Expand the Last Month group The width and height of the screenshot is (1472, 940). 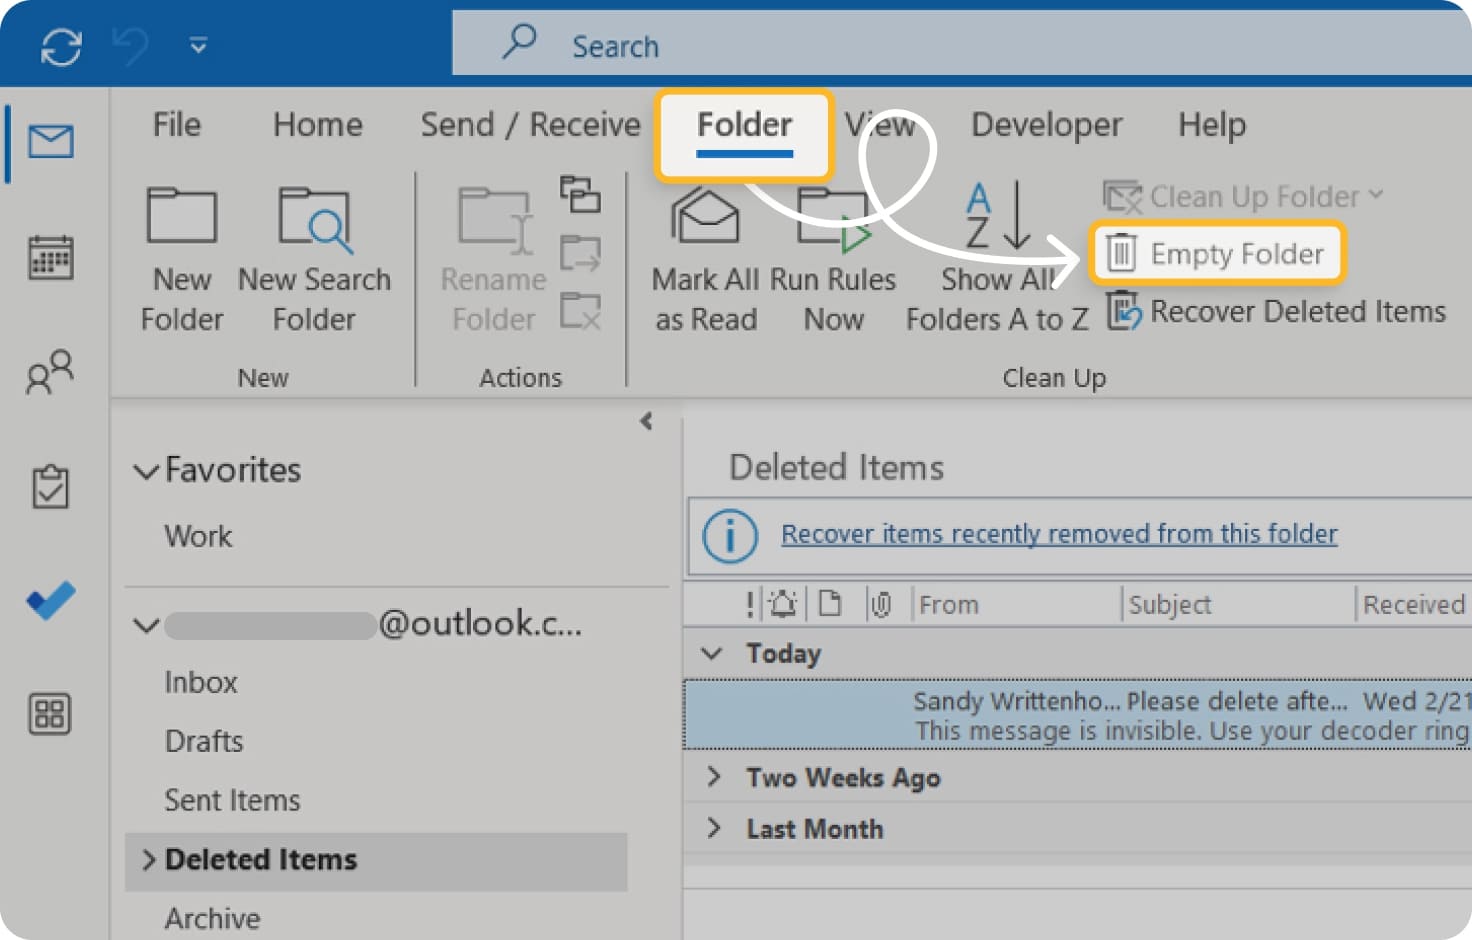(714, 828)
